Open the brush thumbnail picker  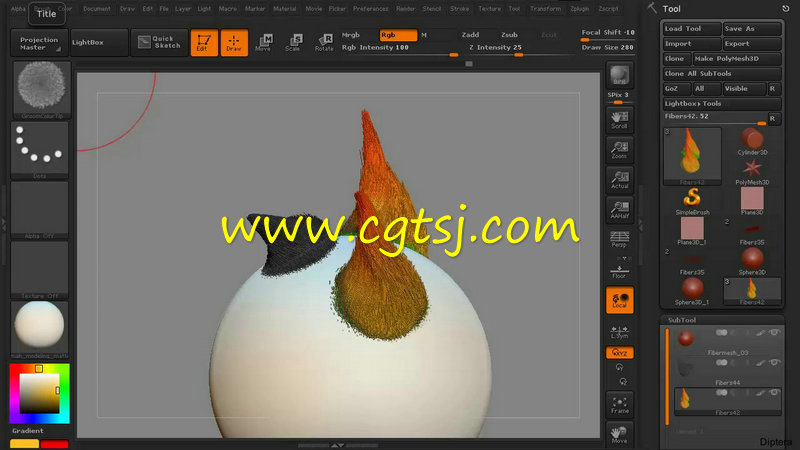41,90
